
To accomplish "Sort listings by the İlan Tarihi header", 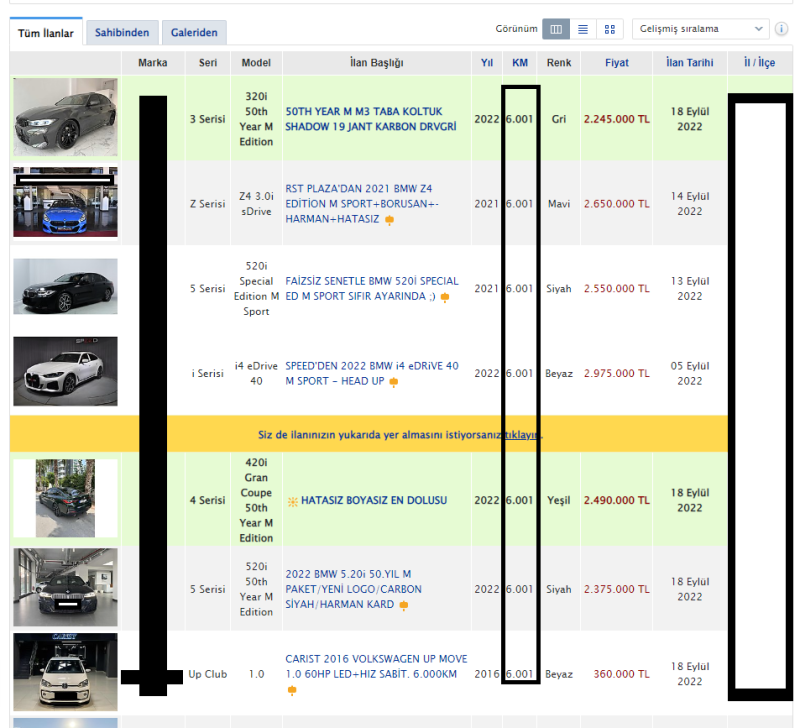I will click(x=689, y=63).
